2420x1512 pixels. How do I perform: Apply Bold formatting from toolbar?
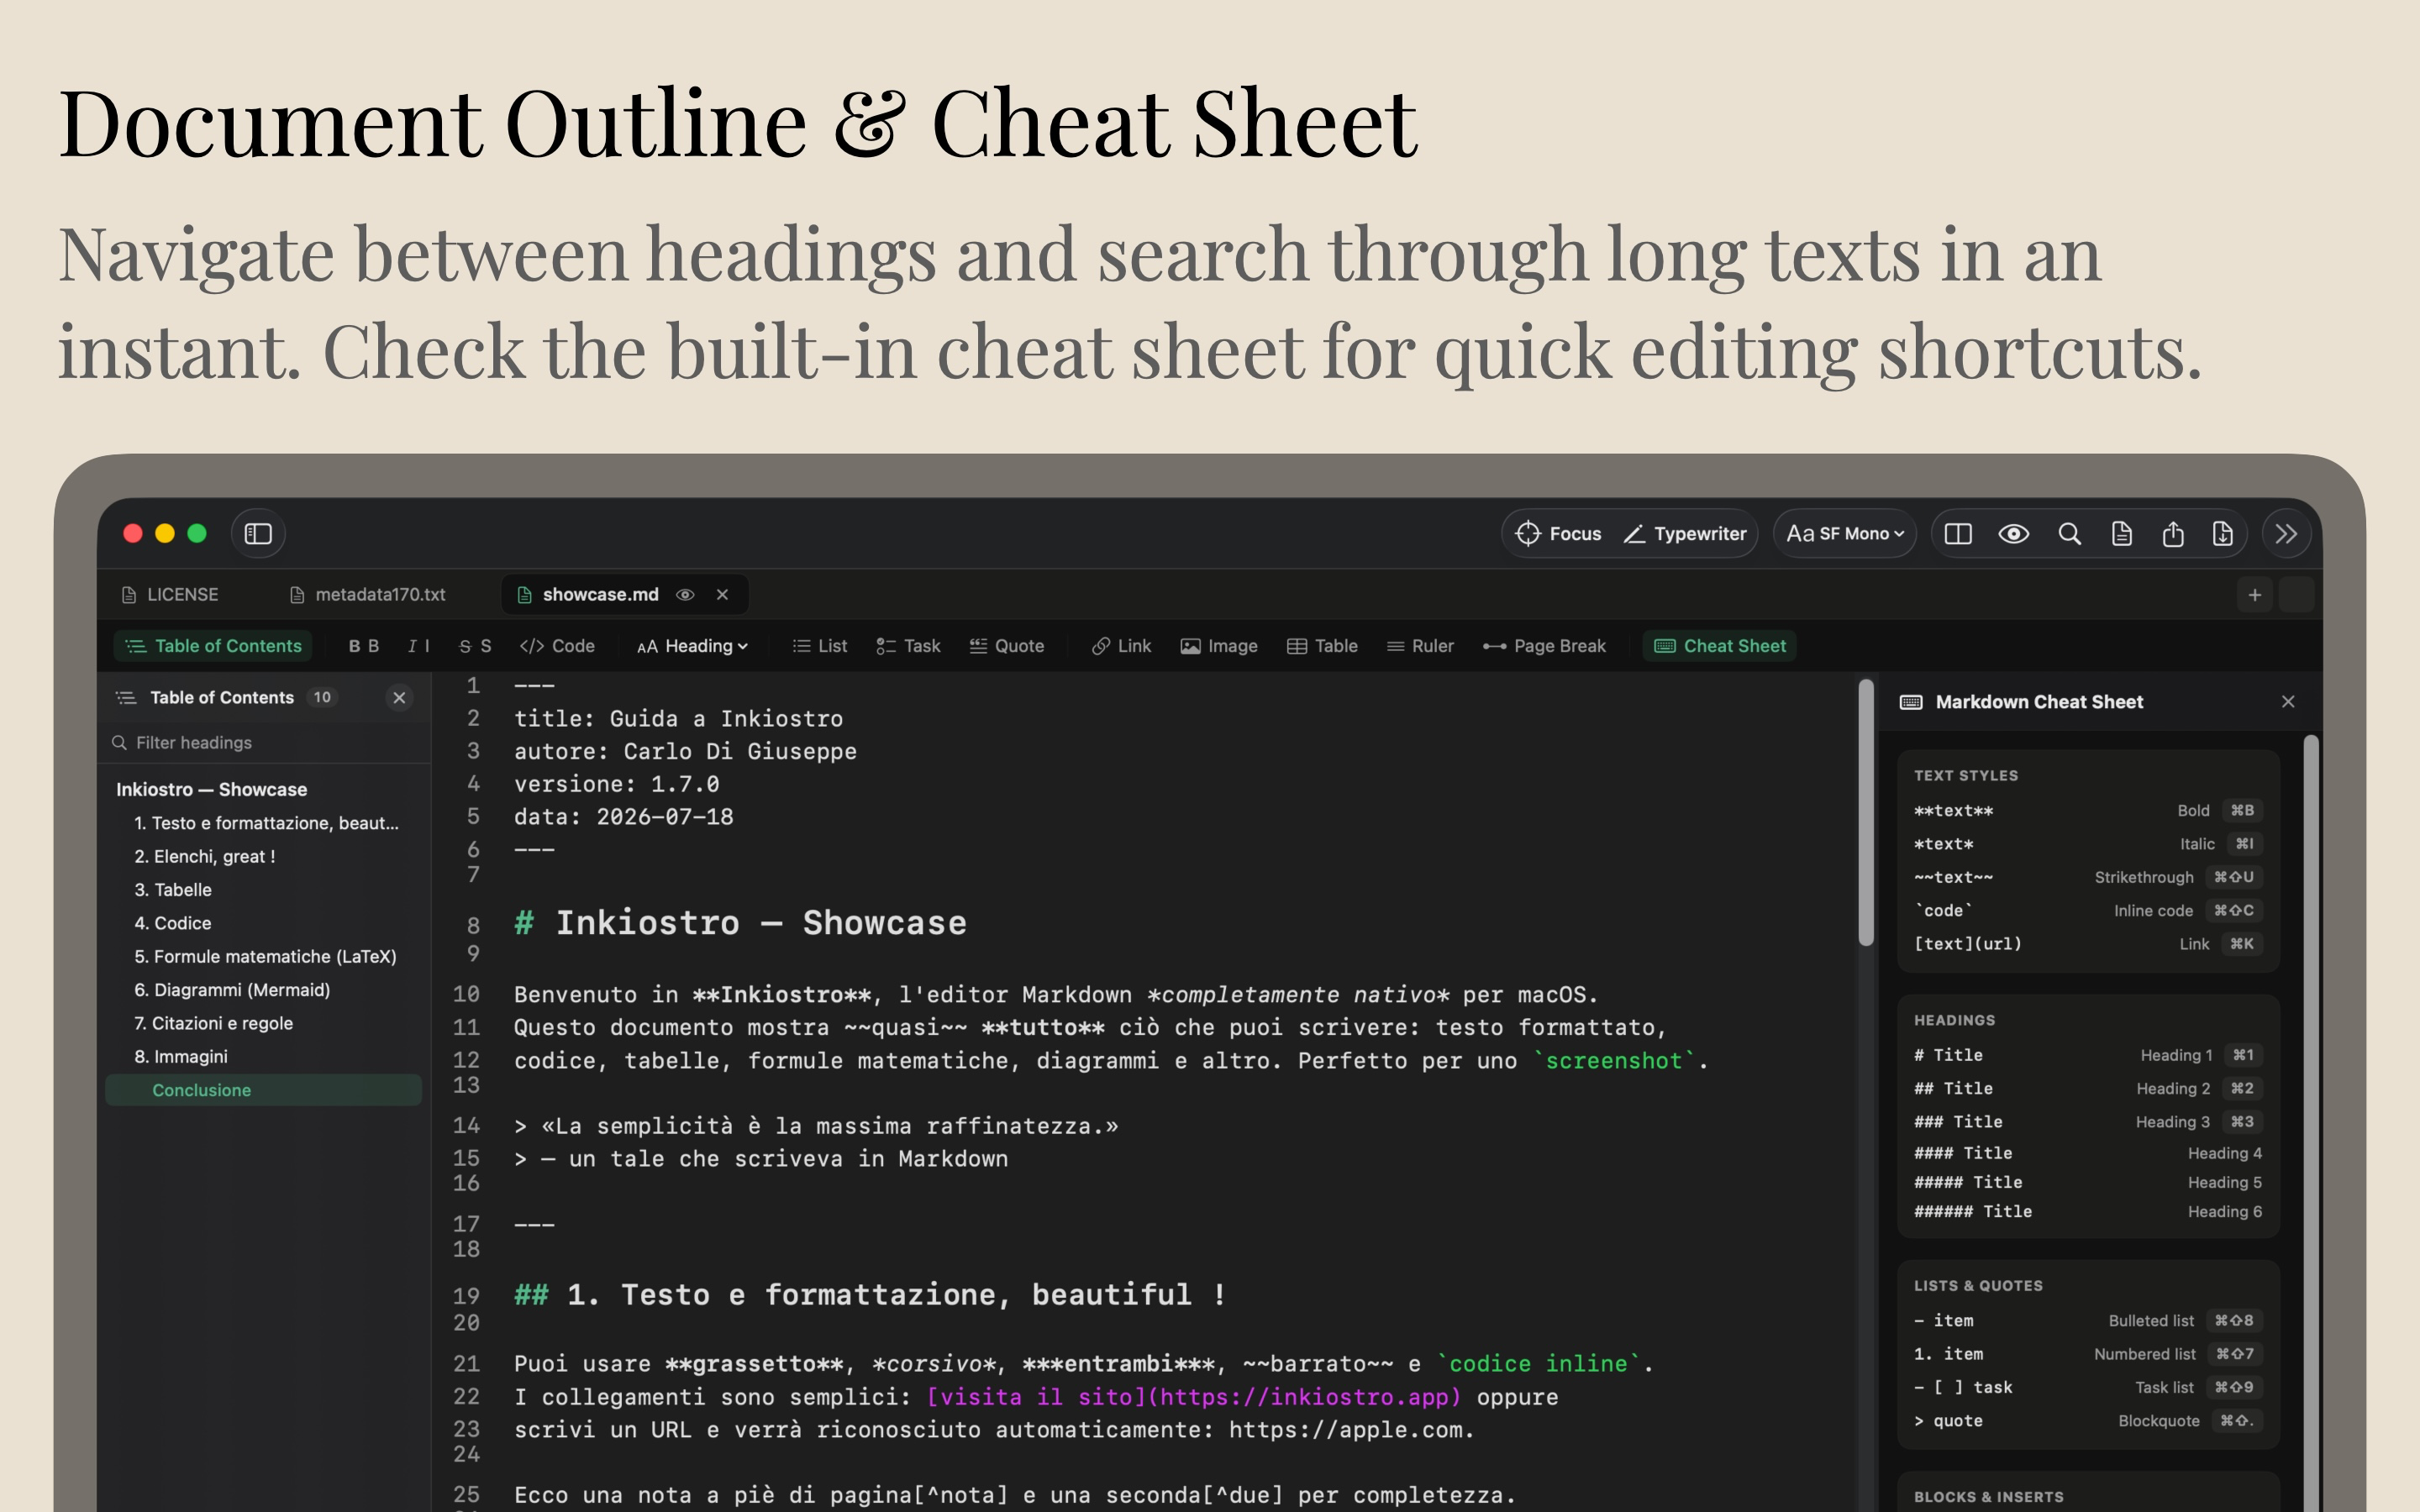coord(363,646)
